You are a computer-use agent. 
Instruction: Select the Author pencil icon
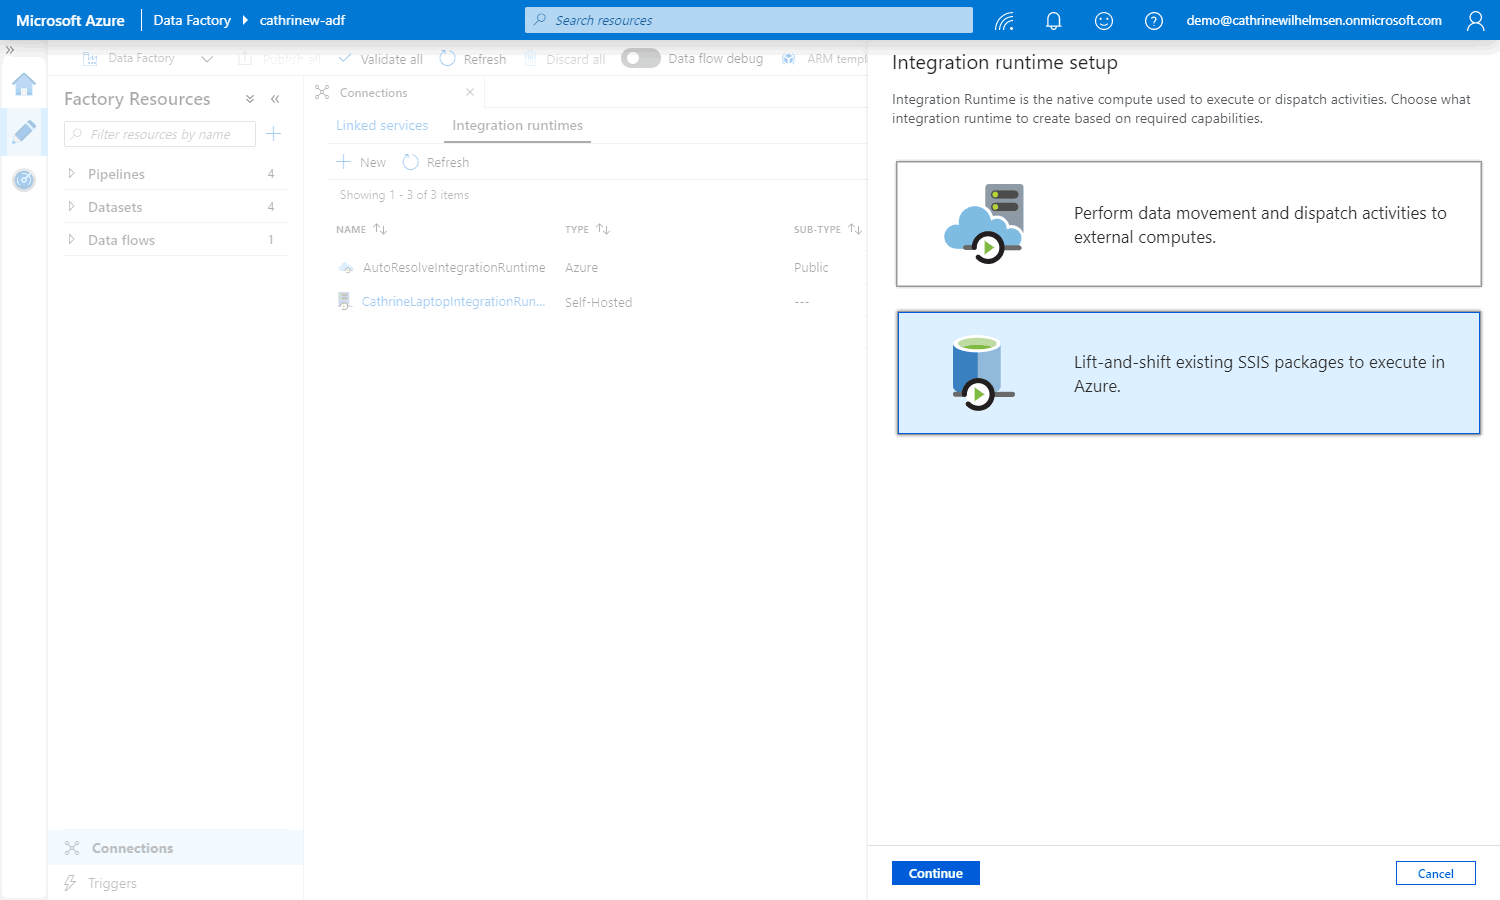24,132
